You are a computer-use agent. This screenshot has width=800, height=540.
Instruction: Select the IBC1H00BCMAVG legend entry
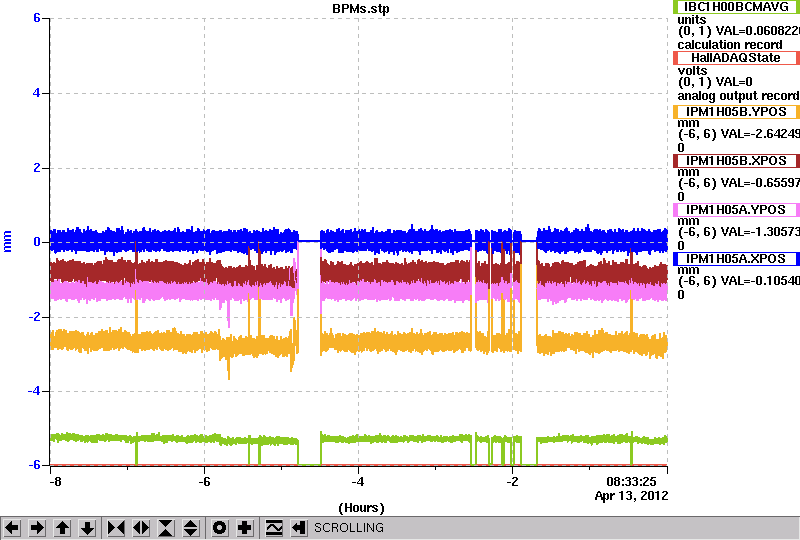click(736, 7)
